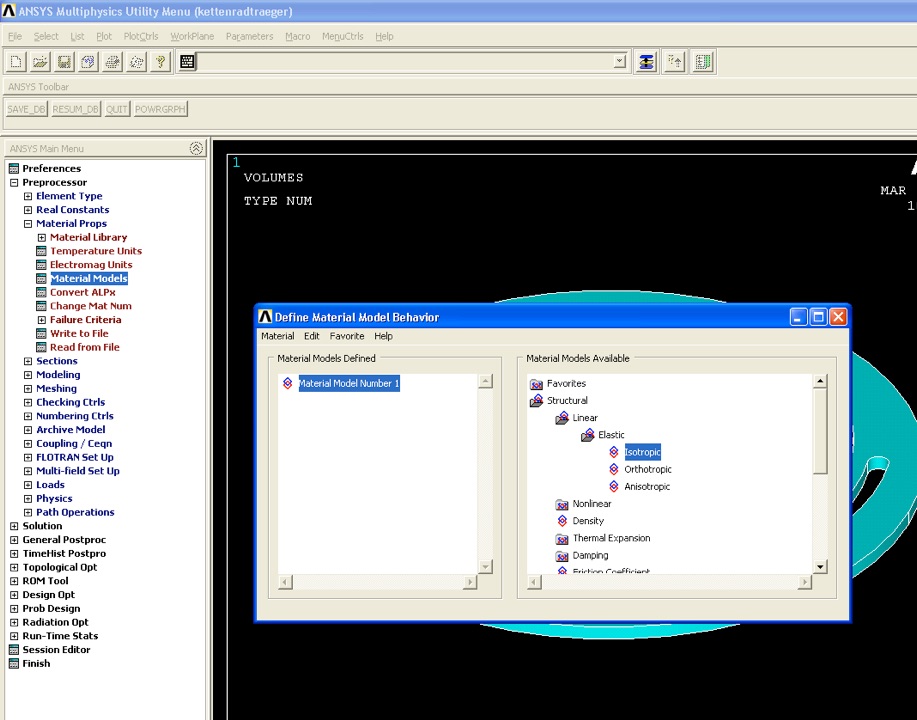Click the Models Available scroll-down arrow
The width and height of the screenshot is (917, 720).
[x=820, y=566]
